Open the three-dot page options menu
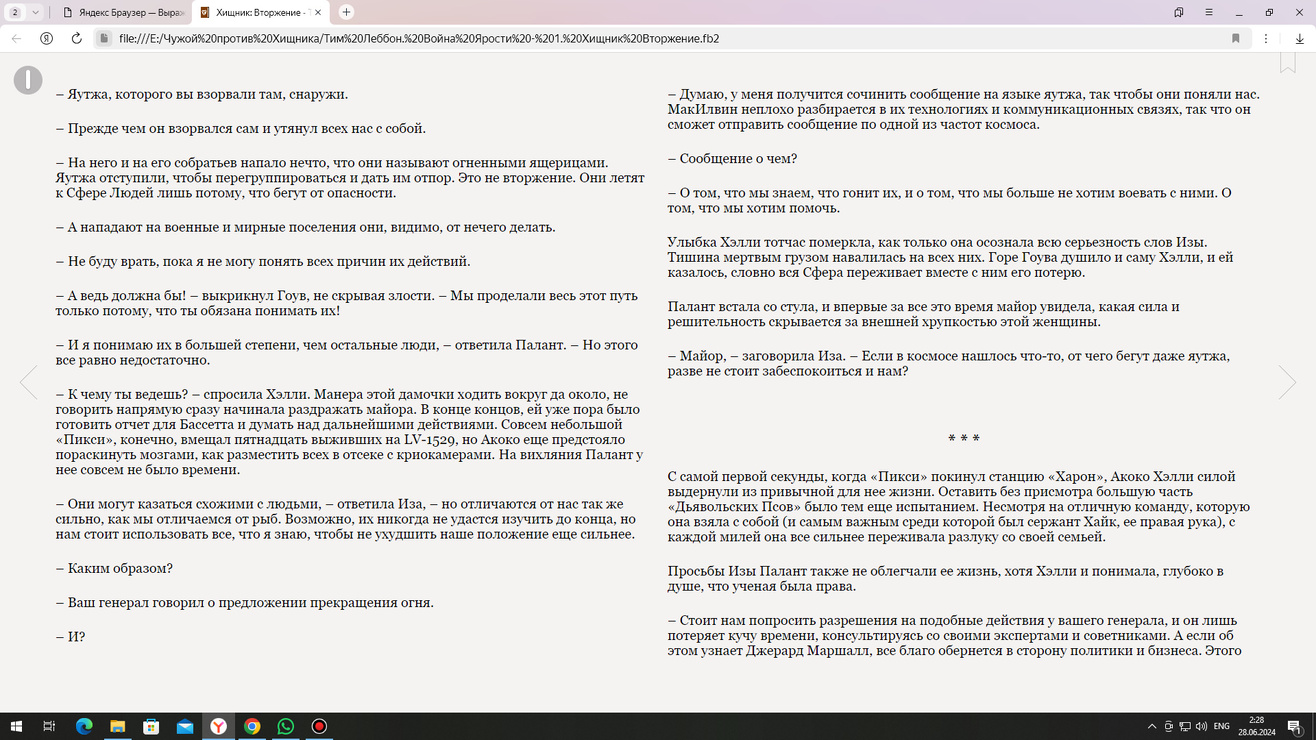This screenshot has height=740, width=1316. coord(1266,38)
